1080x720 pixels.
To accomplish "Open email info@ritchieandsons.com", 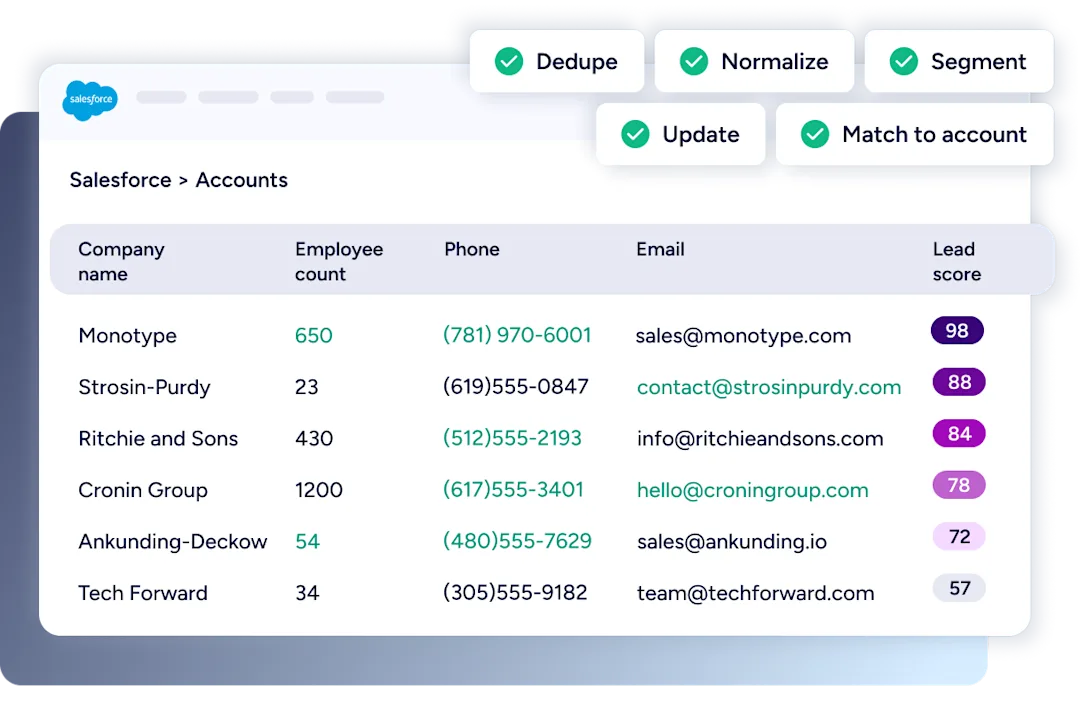I will click(760, 439).
